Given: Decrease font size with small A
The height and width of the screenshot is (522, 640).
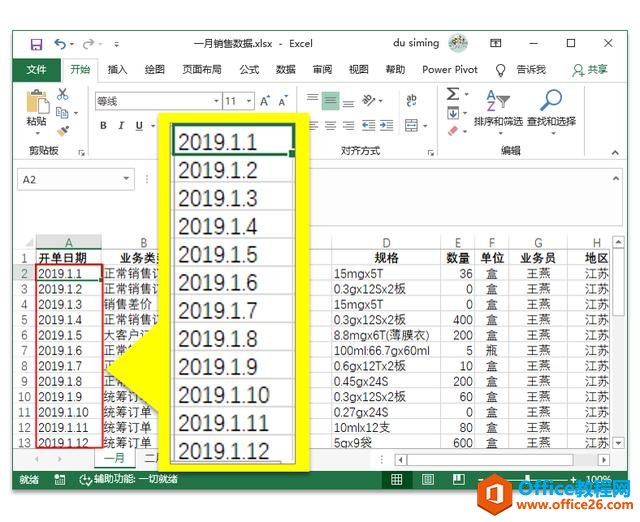Looking at the screenshot, I should coord(283,101).
